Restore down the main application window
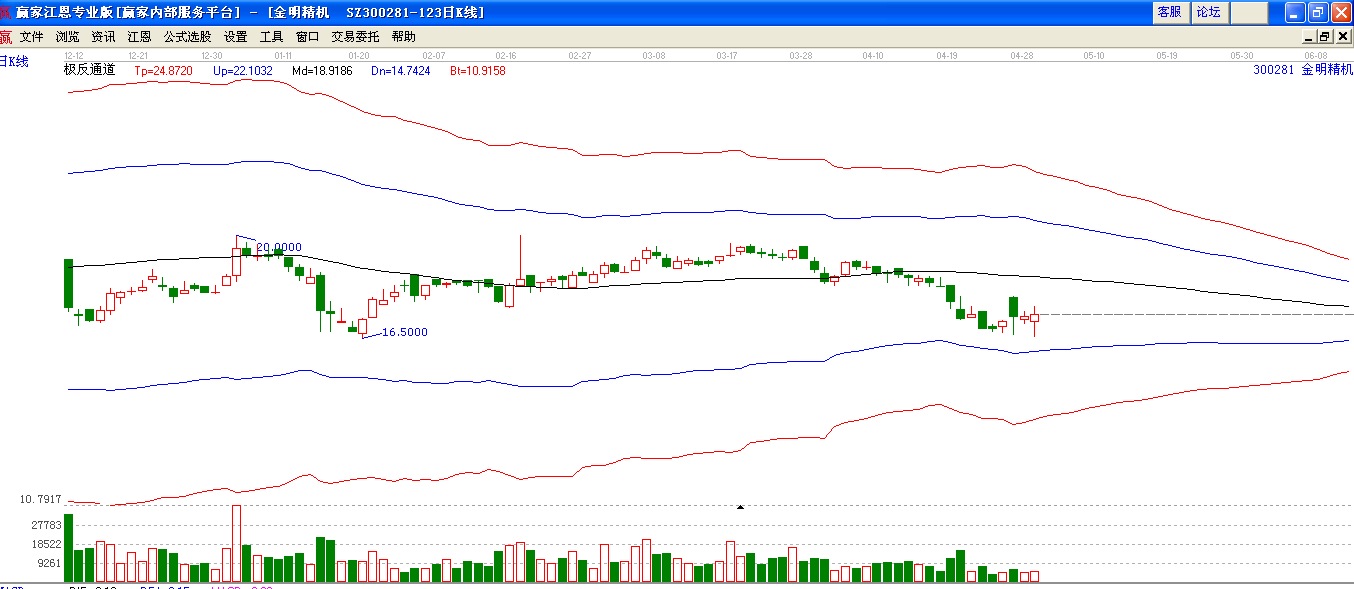 1318,12
